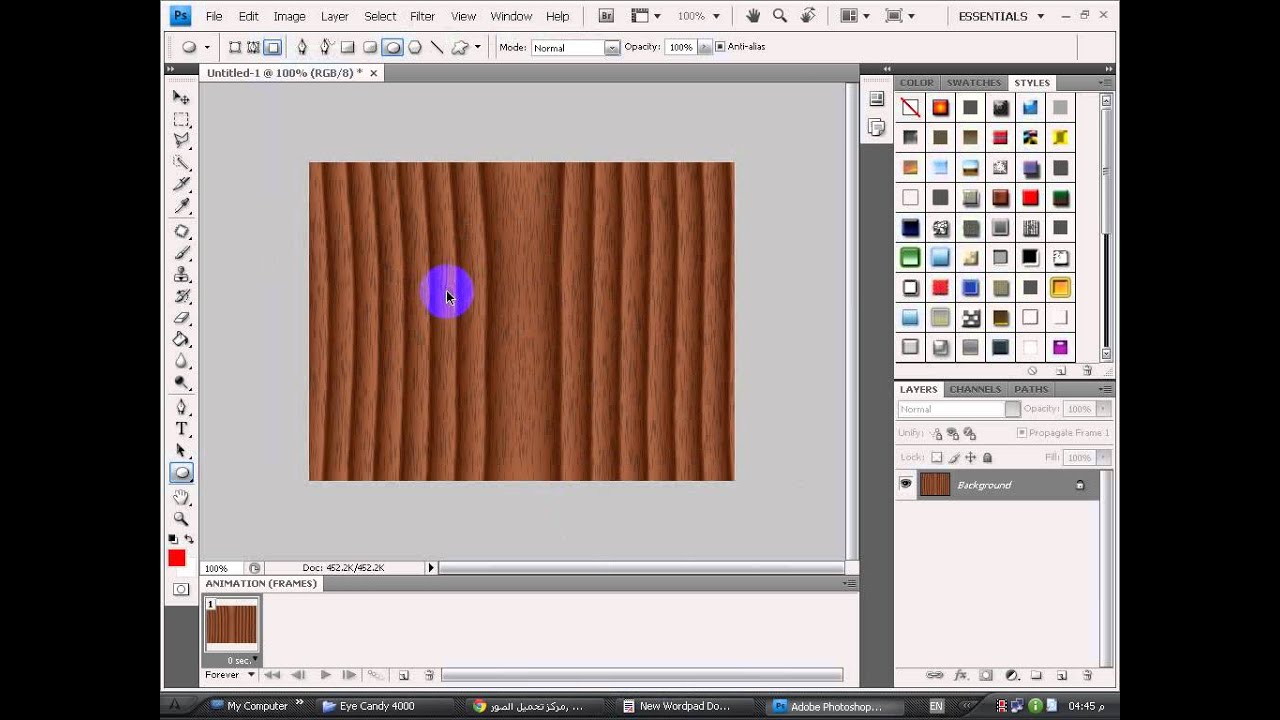Select the Ellipse shape tool in toolbox
Image resolution: width=1280 pixels, height=720 pixels.
coord(181,473)
